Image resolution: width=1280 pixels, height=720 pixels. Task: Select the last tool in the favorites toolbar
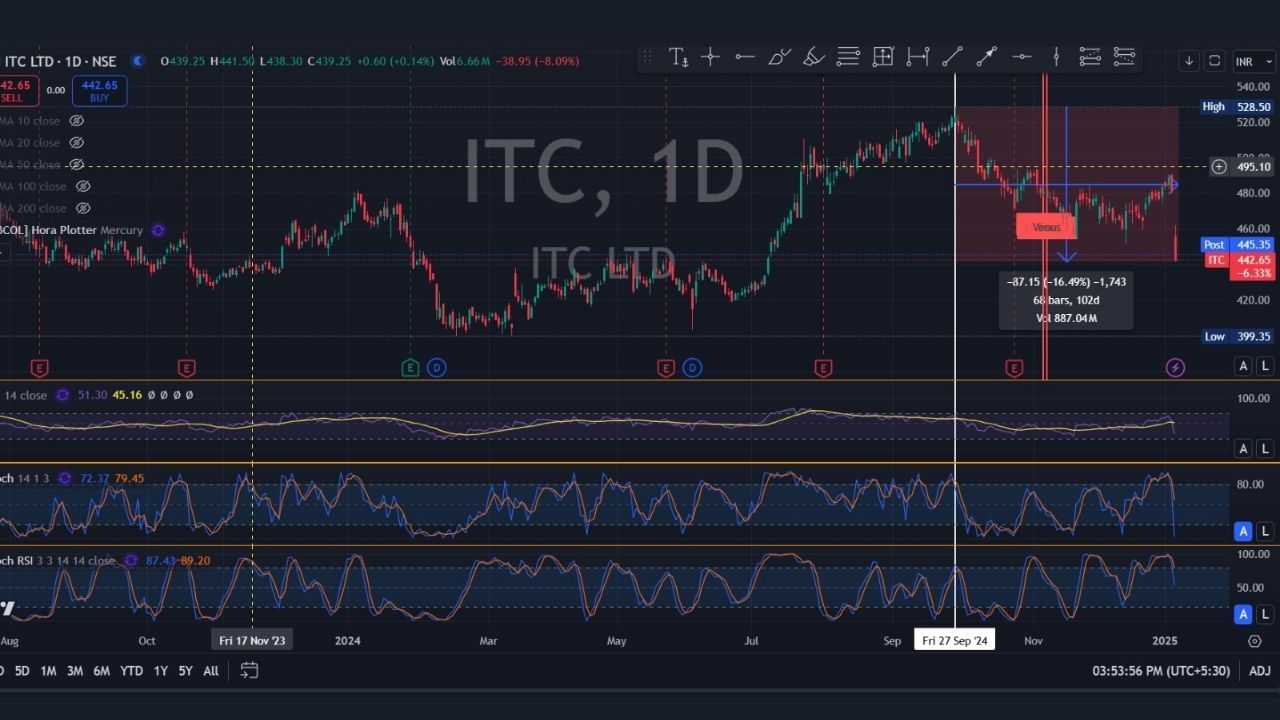click(1124, 58)
